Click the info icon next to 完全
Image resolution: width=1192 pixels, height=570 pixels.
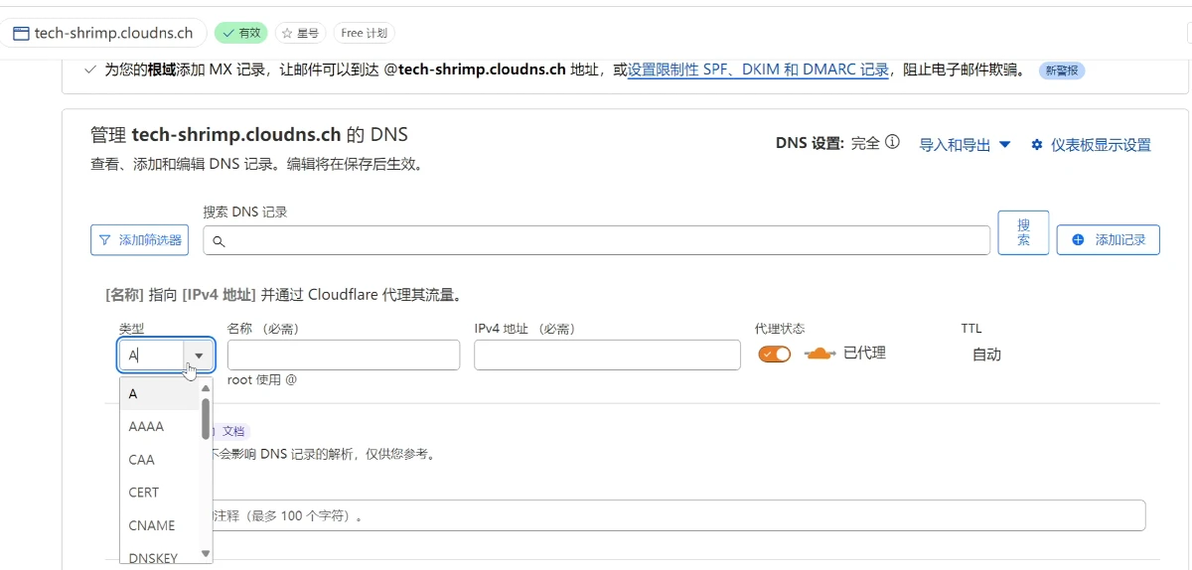tap(893, 142)
